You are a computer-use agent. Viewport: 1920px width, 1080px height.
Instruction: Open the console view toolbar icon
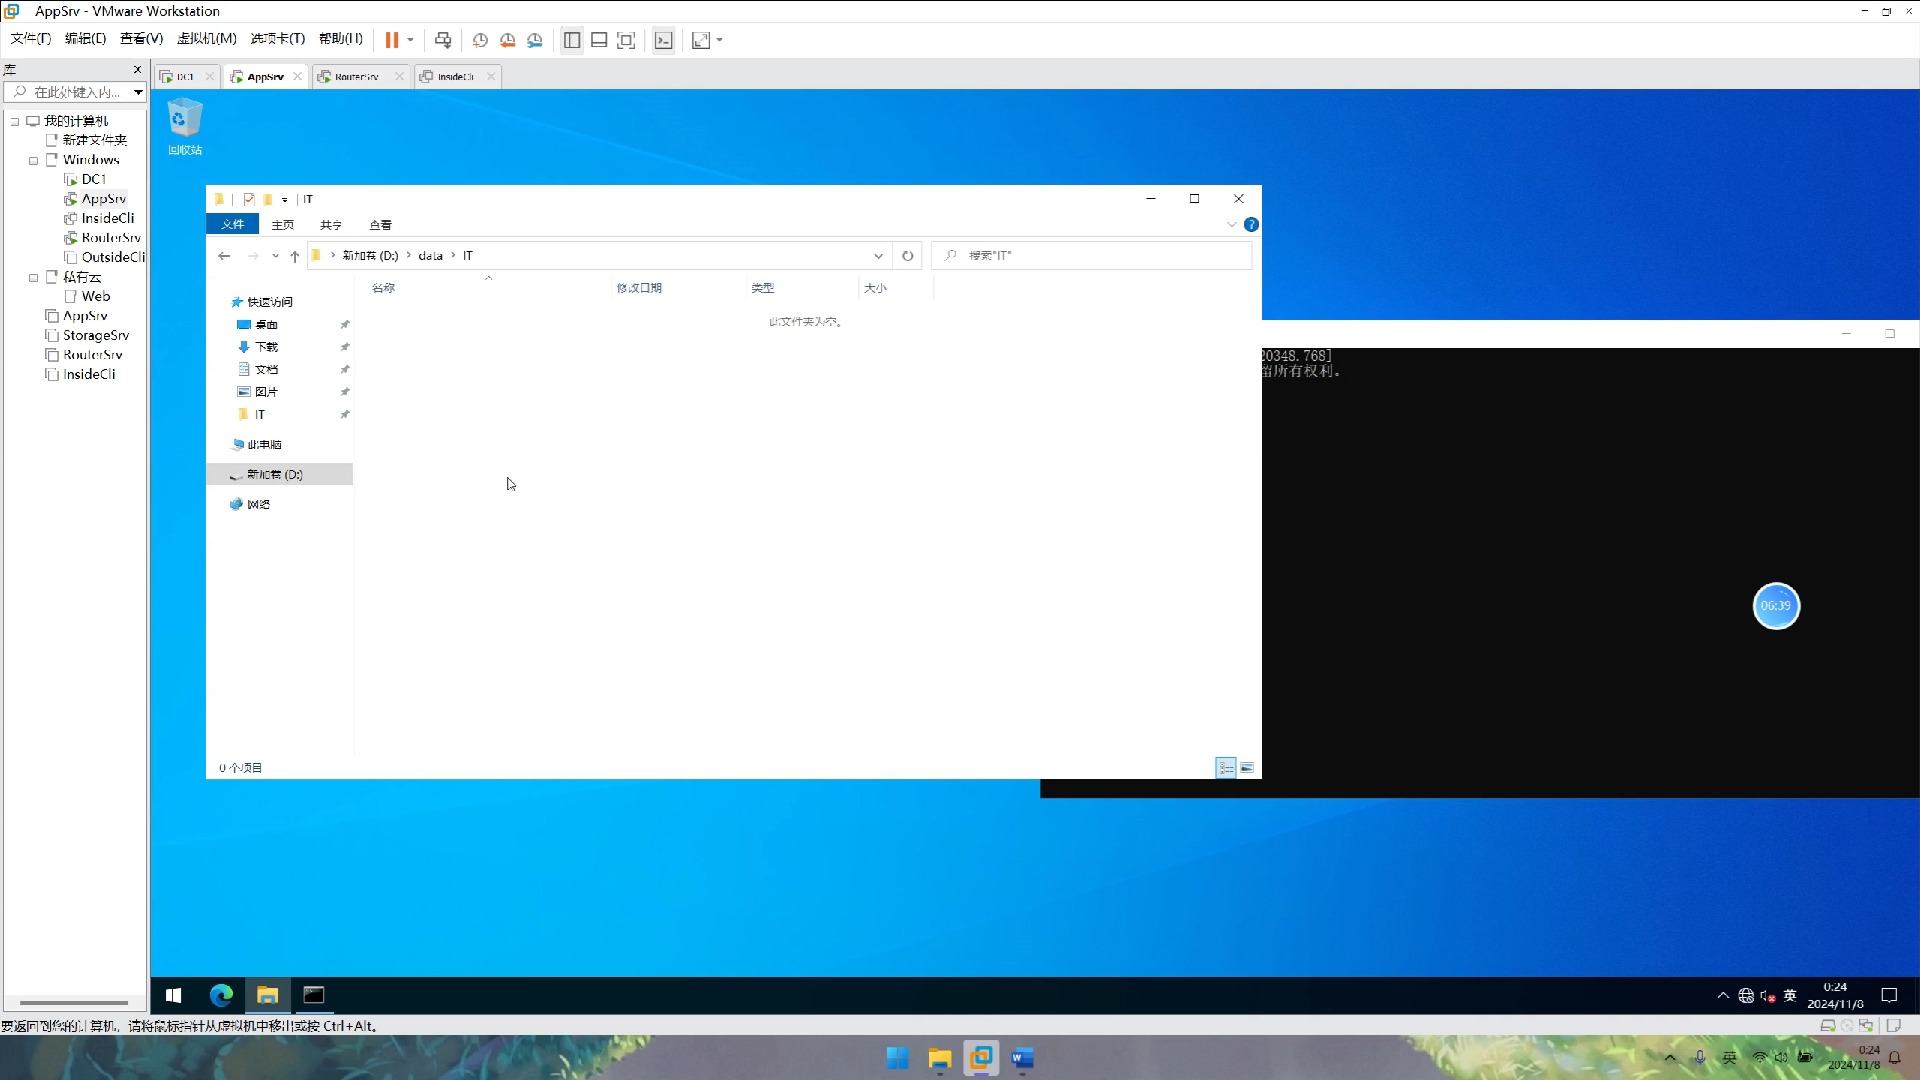pos(663,40)
